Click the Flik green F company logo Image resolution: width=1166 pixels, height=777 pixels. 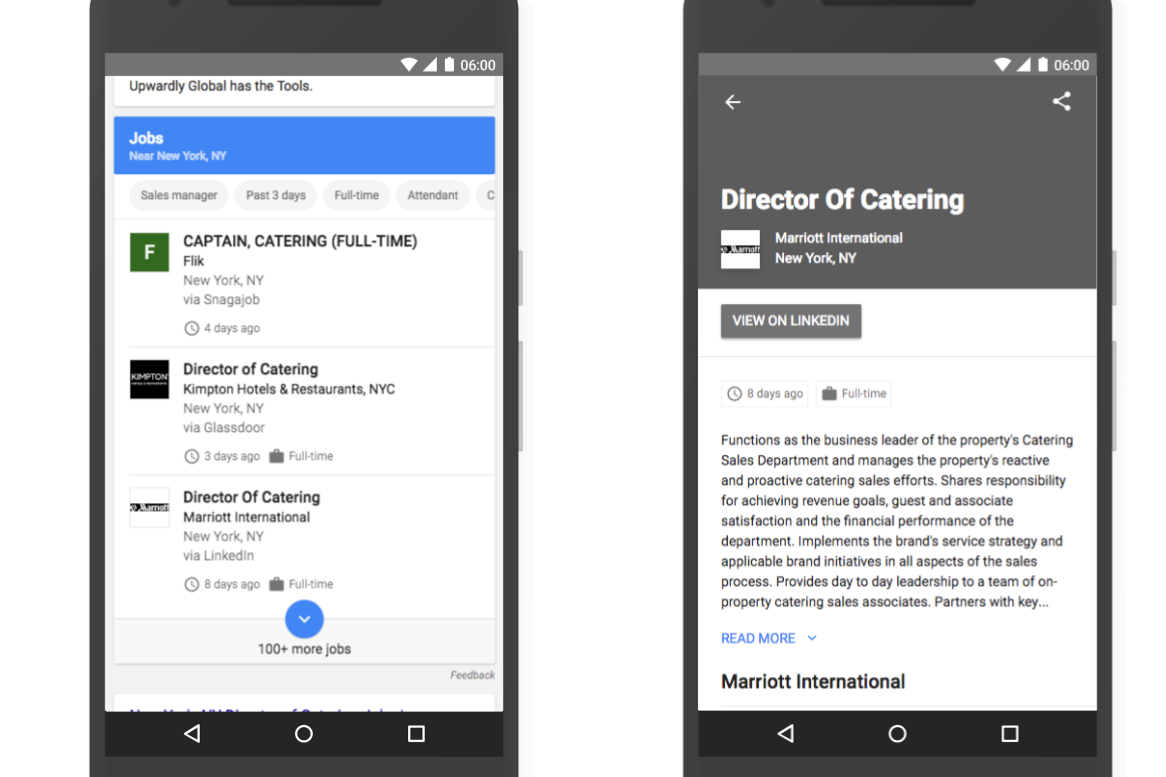coord(149,252)
